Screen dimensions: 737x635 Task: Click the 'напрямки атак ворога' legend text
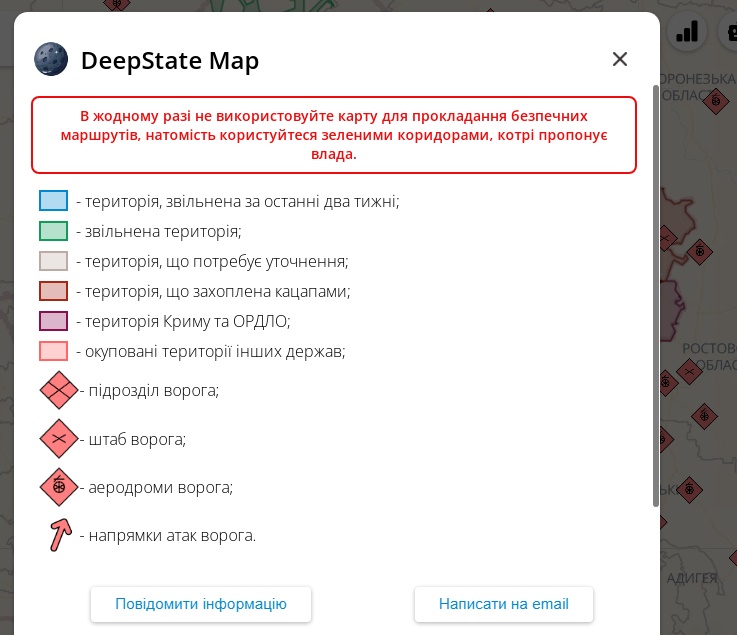172,536
